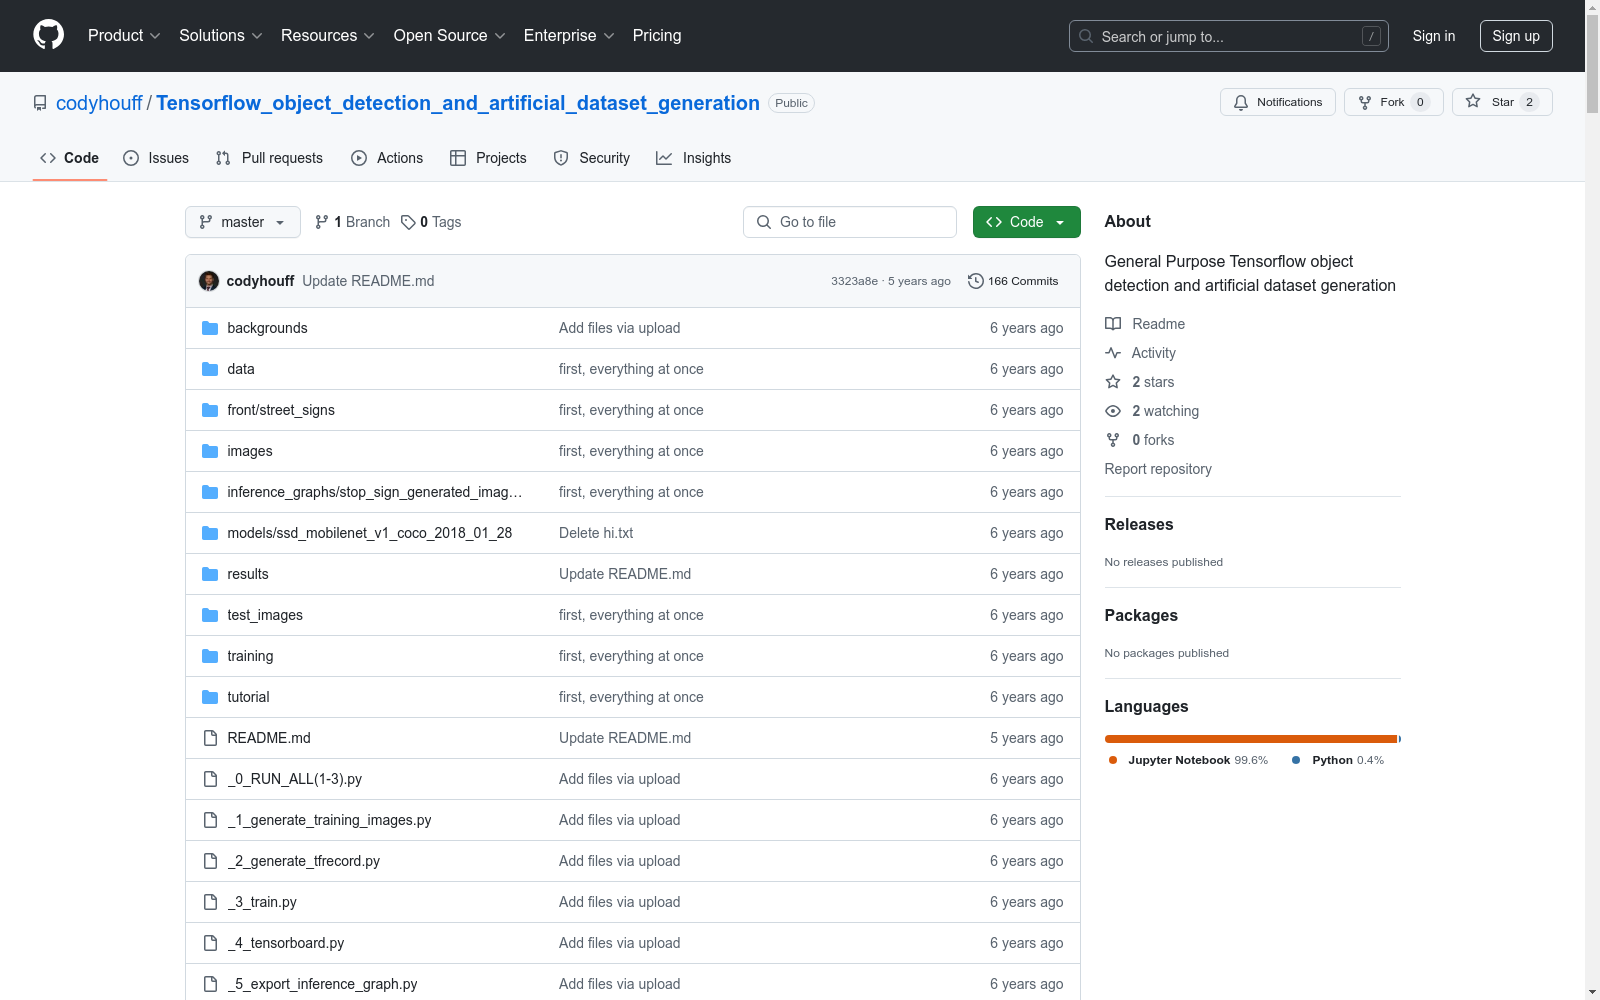Open the Pricing page link
This screenshot has width=1600, height=1000.
tap(657, 36)
